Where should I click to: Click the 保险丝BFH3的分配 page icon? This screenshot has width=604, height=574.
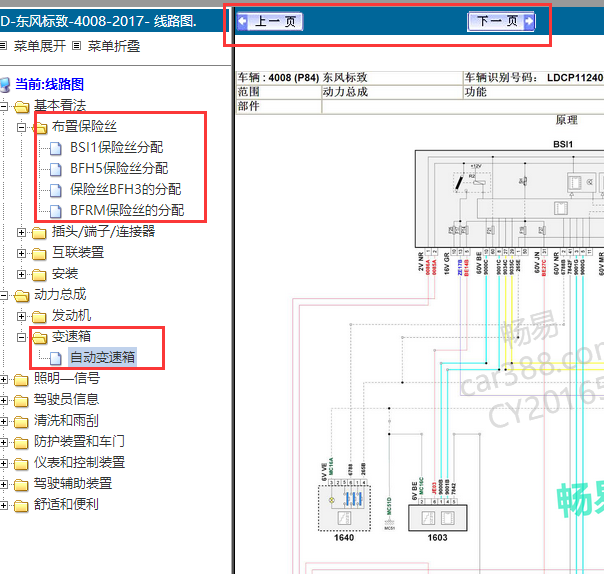coord(56,190)
